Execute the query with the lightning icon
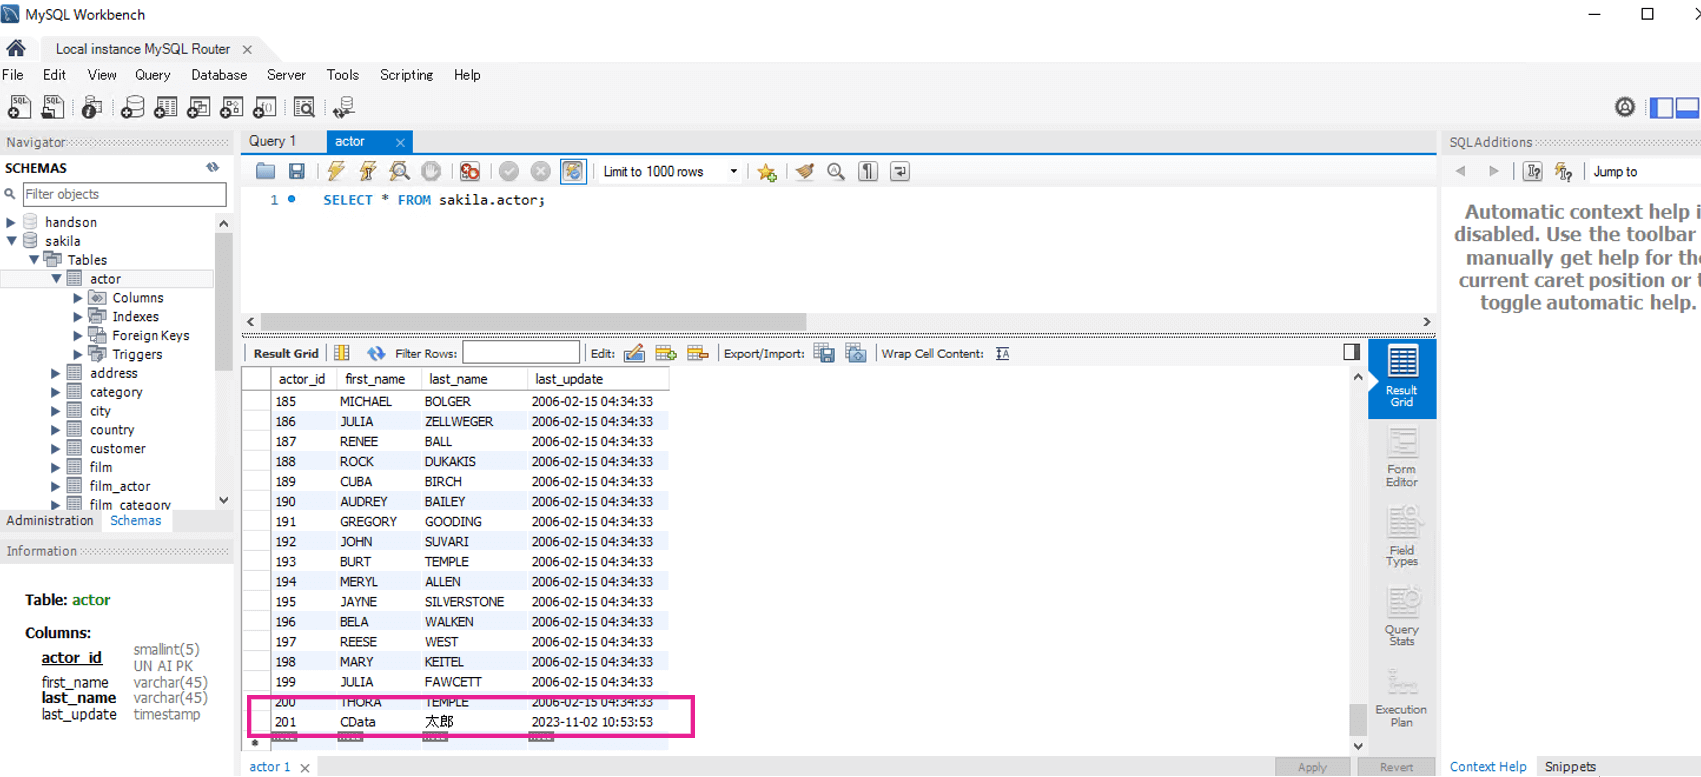Screen dimensions: 1701x777 click(336, 171)
